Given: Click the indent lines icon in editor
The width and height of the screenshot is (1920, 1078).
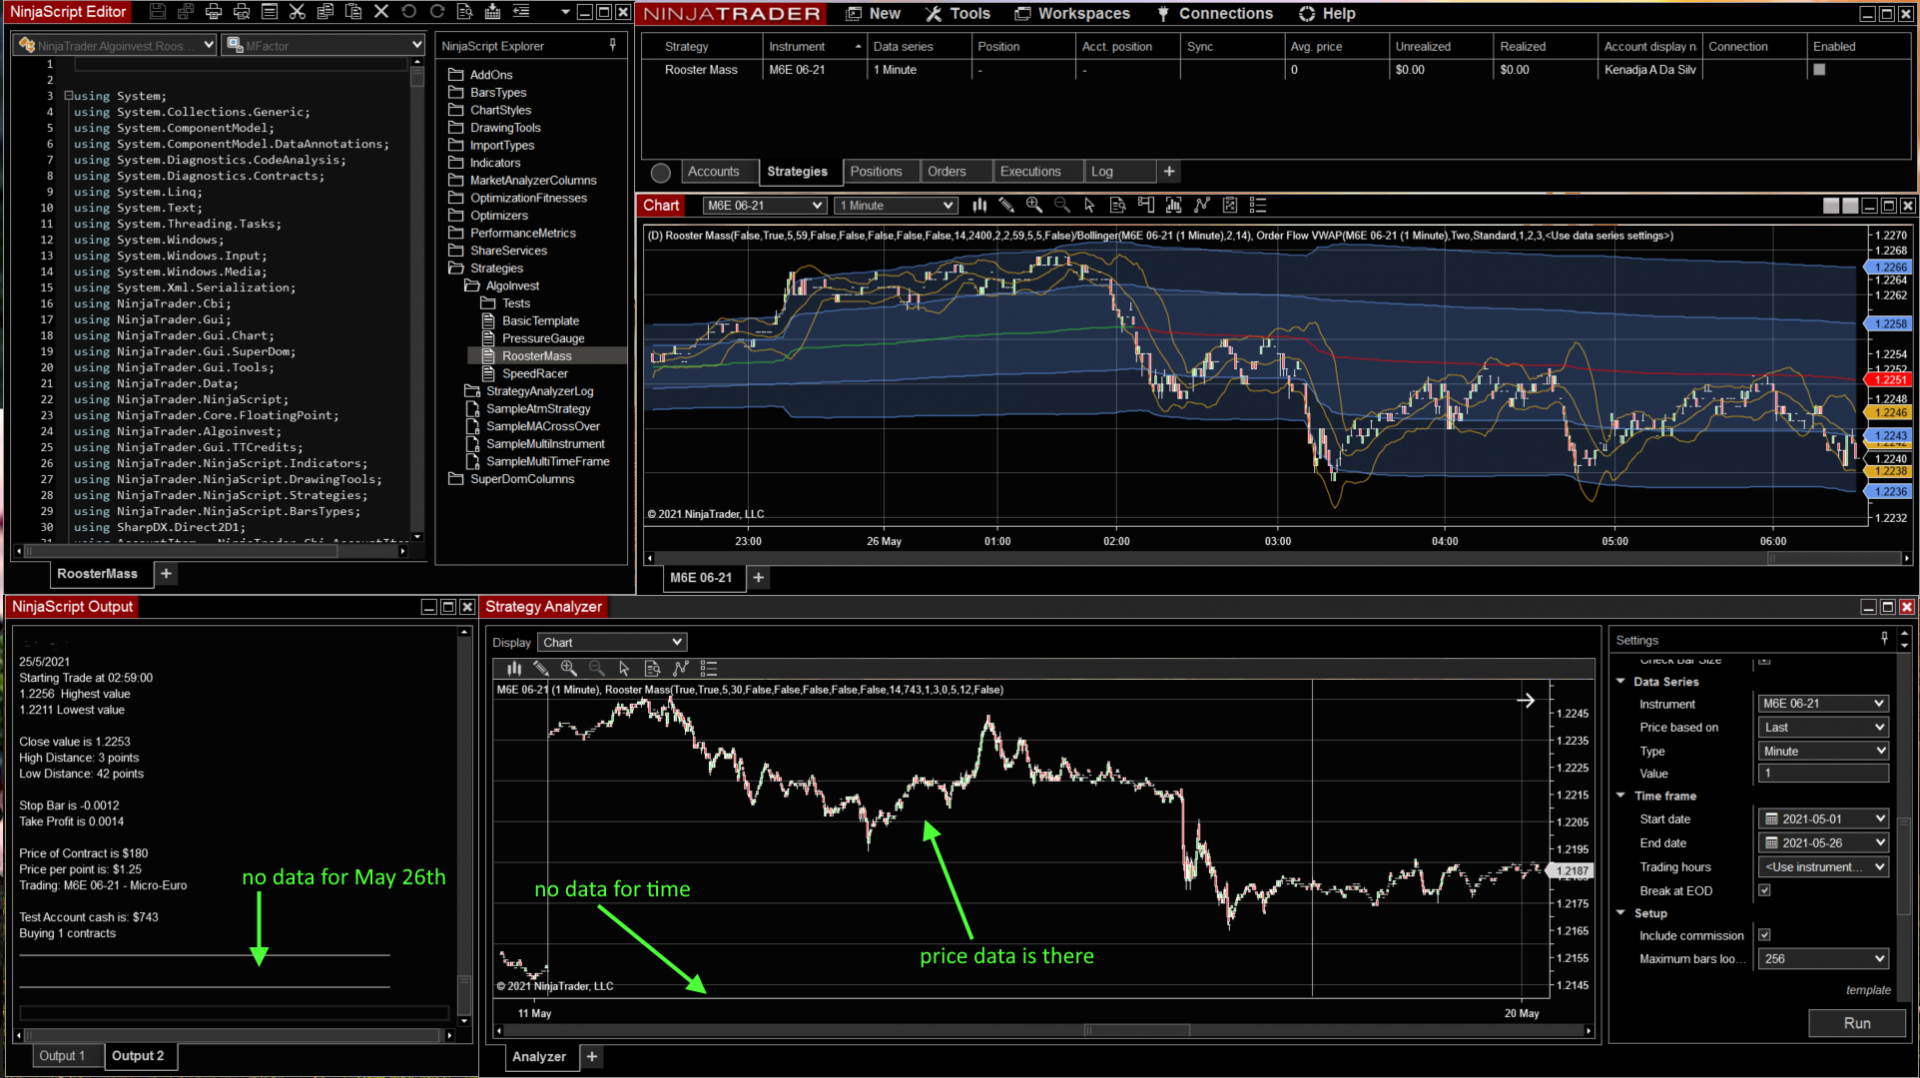Looking at the screenshot, I should (521, 12).
